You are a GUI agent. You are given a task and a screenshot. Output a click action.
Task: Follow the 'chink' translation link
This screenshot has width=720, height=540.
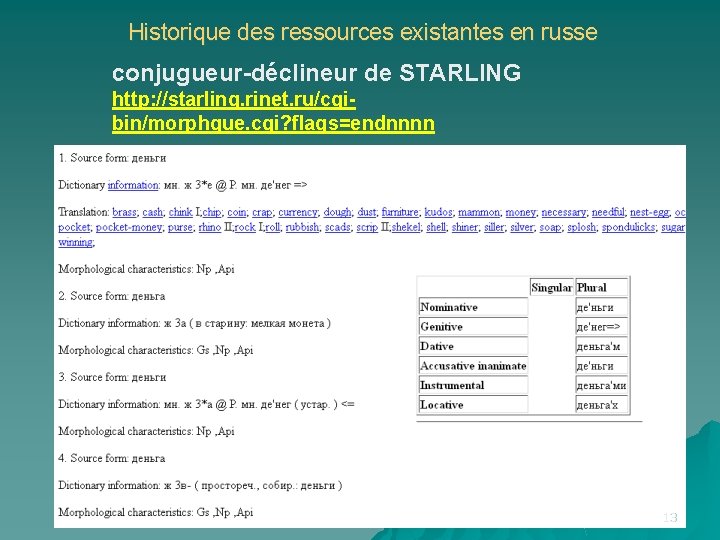pyautogui.click(x=180, y=212)
